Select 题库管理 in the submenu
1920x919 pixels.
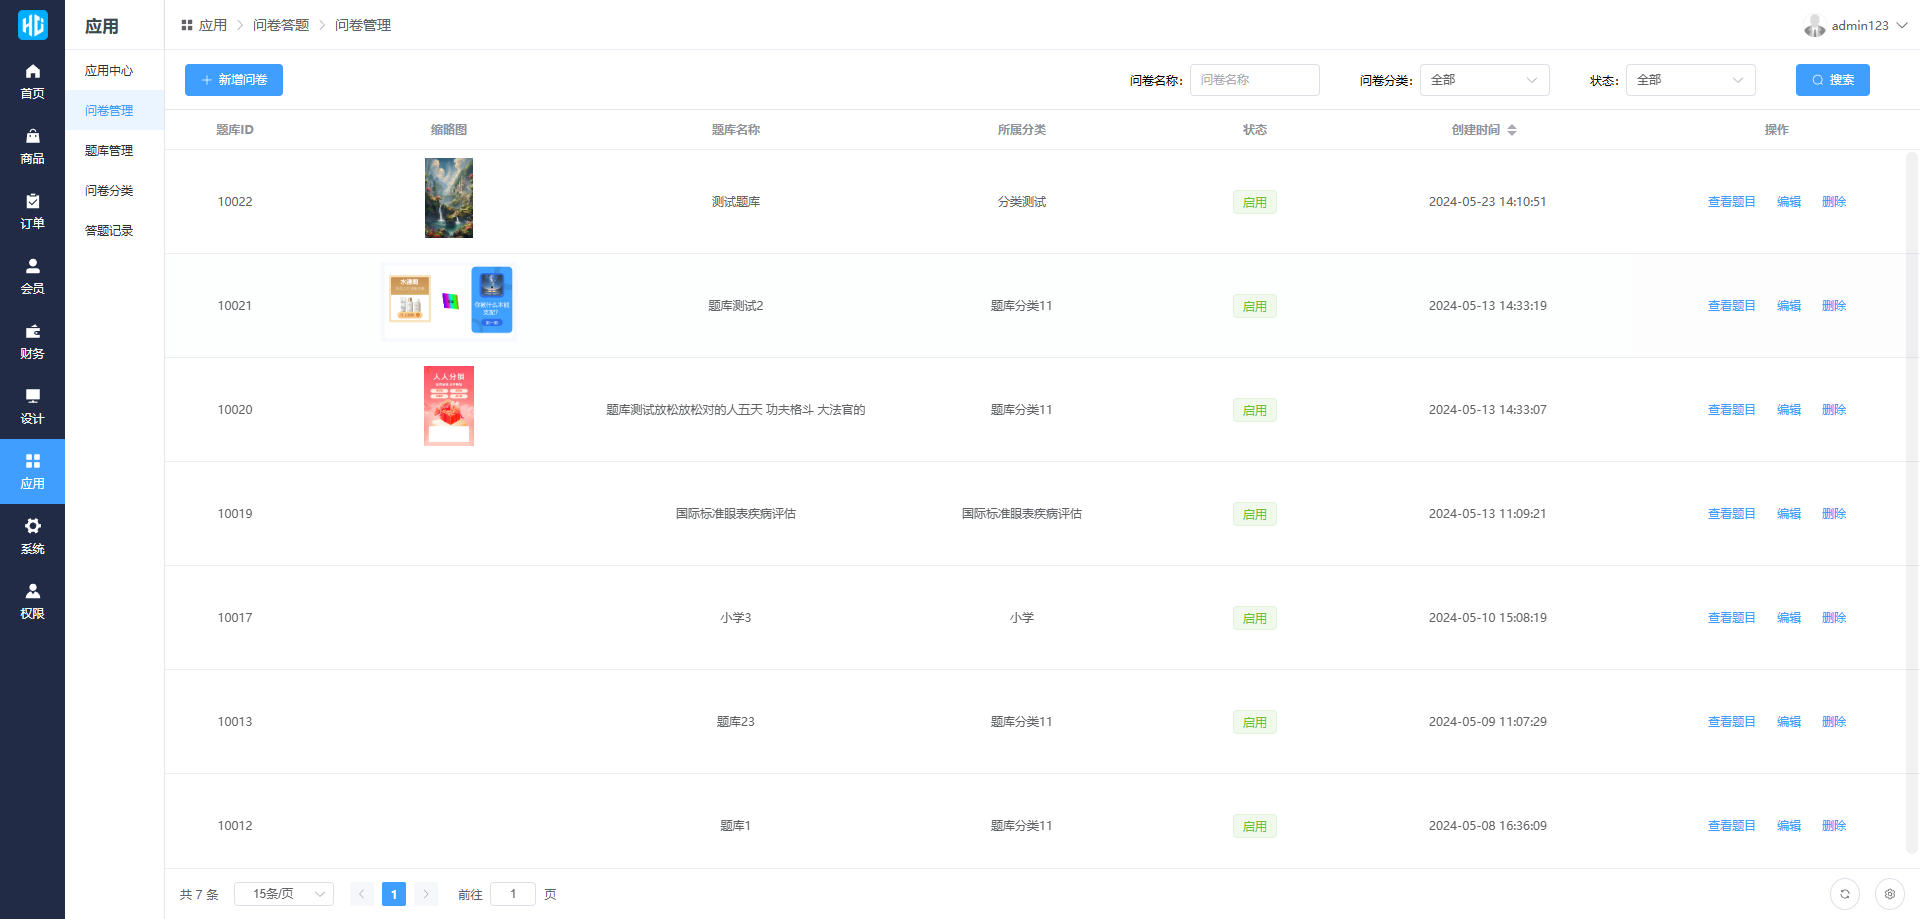point(109,151)
